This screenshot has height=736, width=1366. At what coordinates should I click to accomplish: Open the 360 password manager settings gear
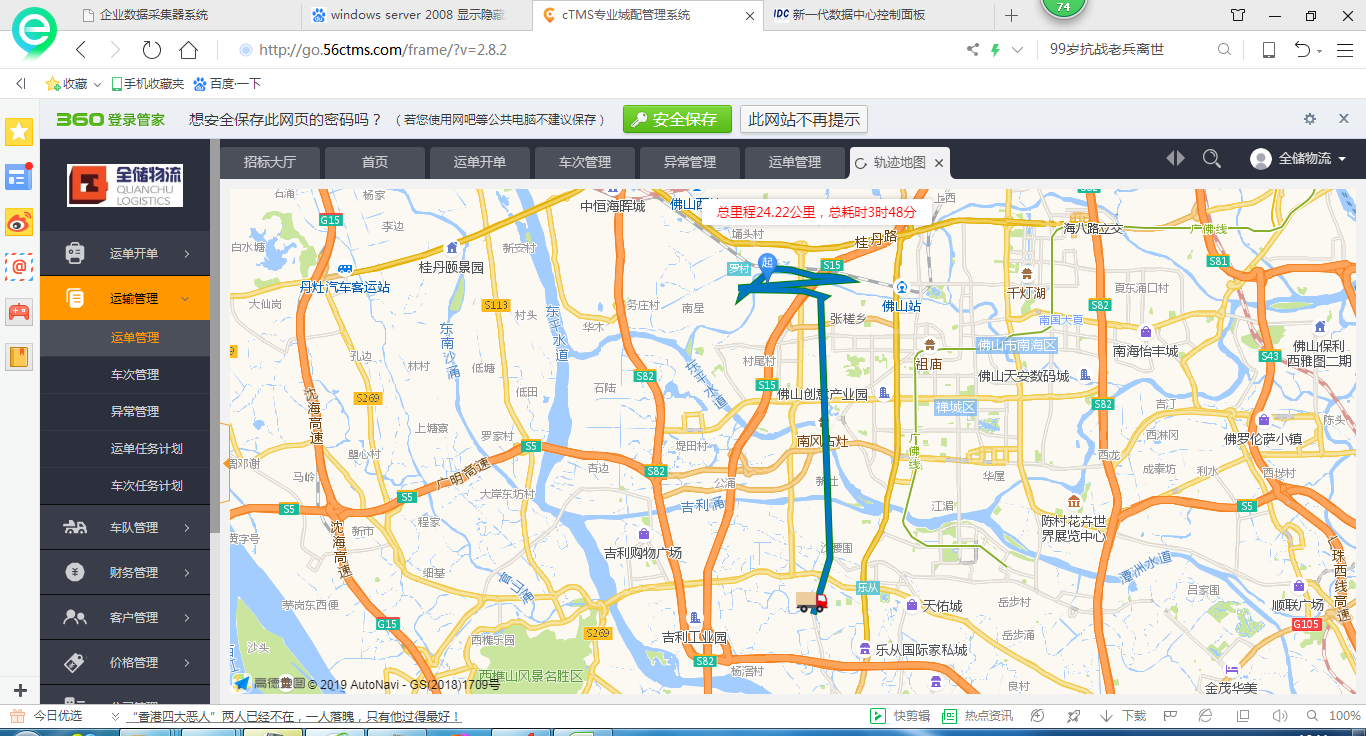(1310, 119)
